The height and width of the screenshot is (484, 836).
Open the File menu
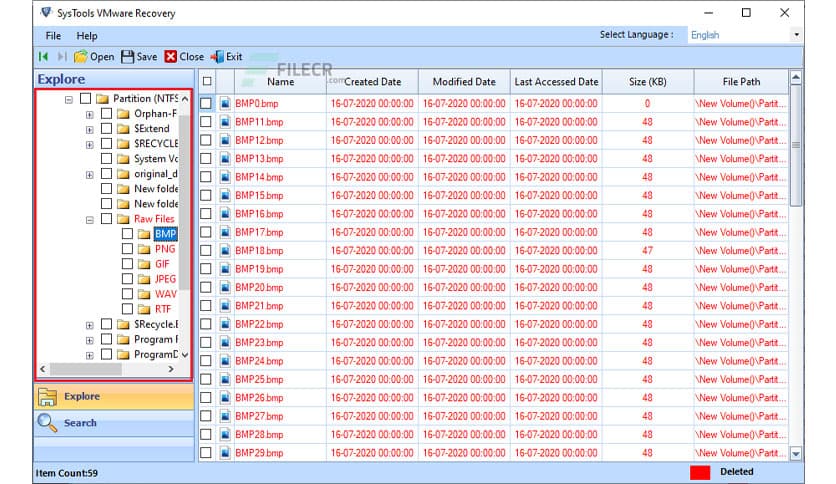point(53,36)
